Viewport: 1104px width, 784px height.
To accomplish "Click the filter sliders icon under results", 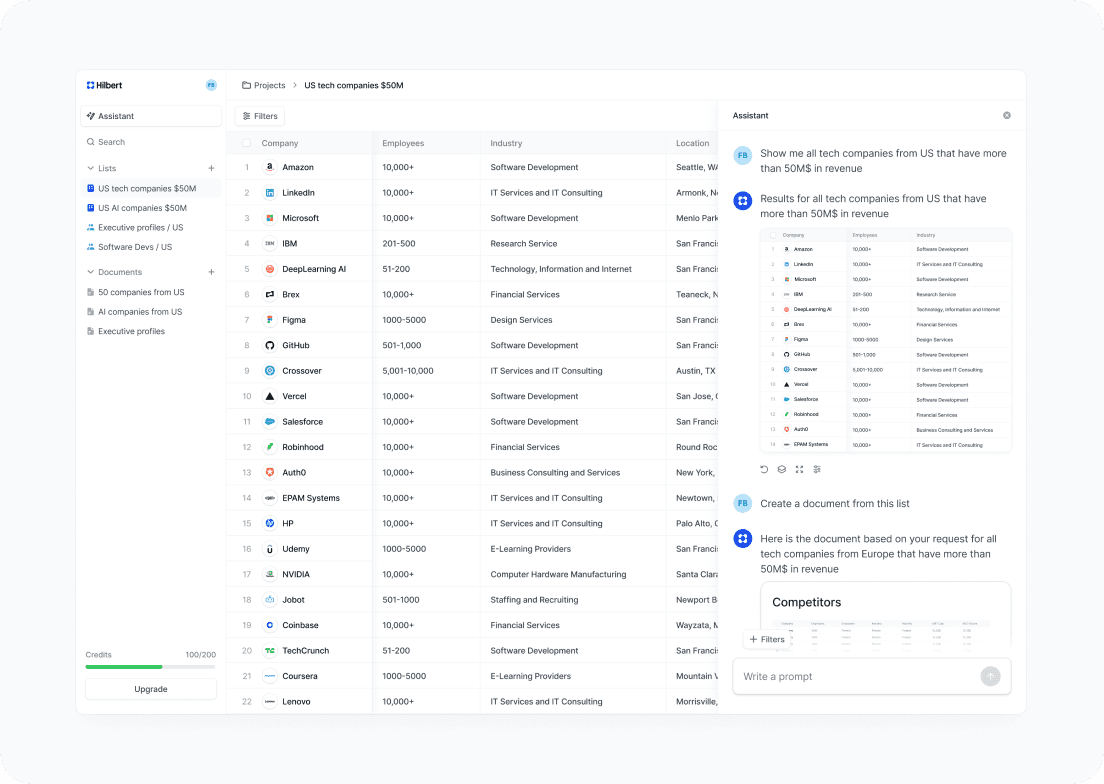I will pyautogui.click(x=817, y=469).
